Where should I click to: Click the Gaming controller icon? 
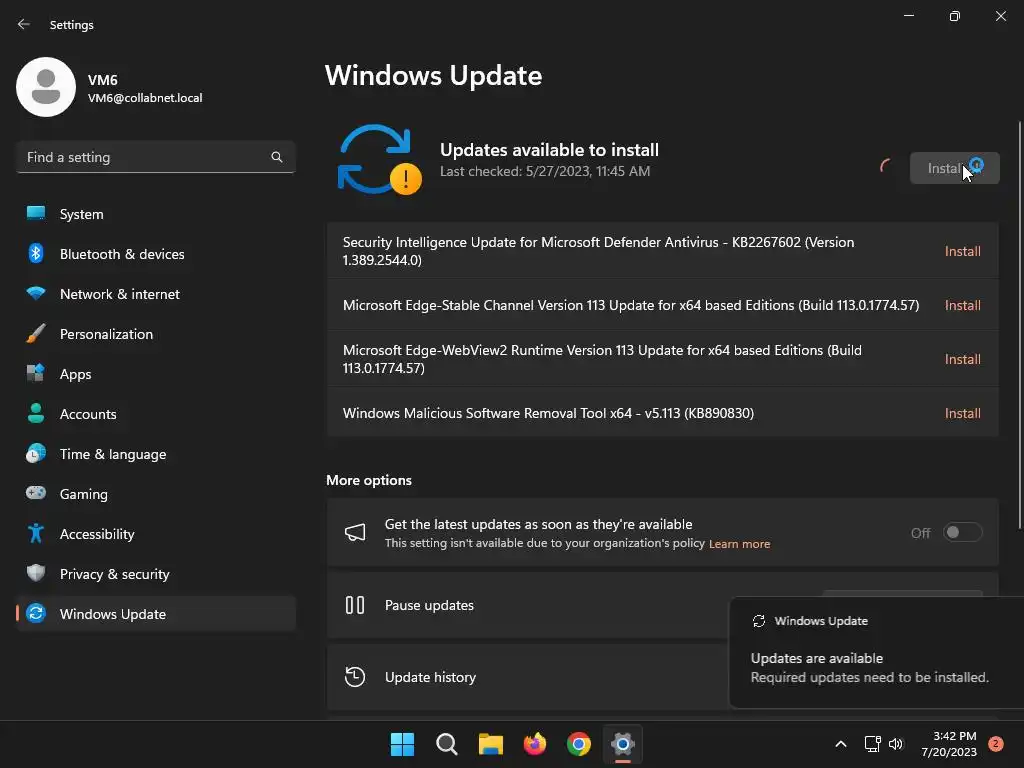[x=36, y=493]
